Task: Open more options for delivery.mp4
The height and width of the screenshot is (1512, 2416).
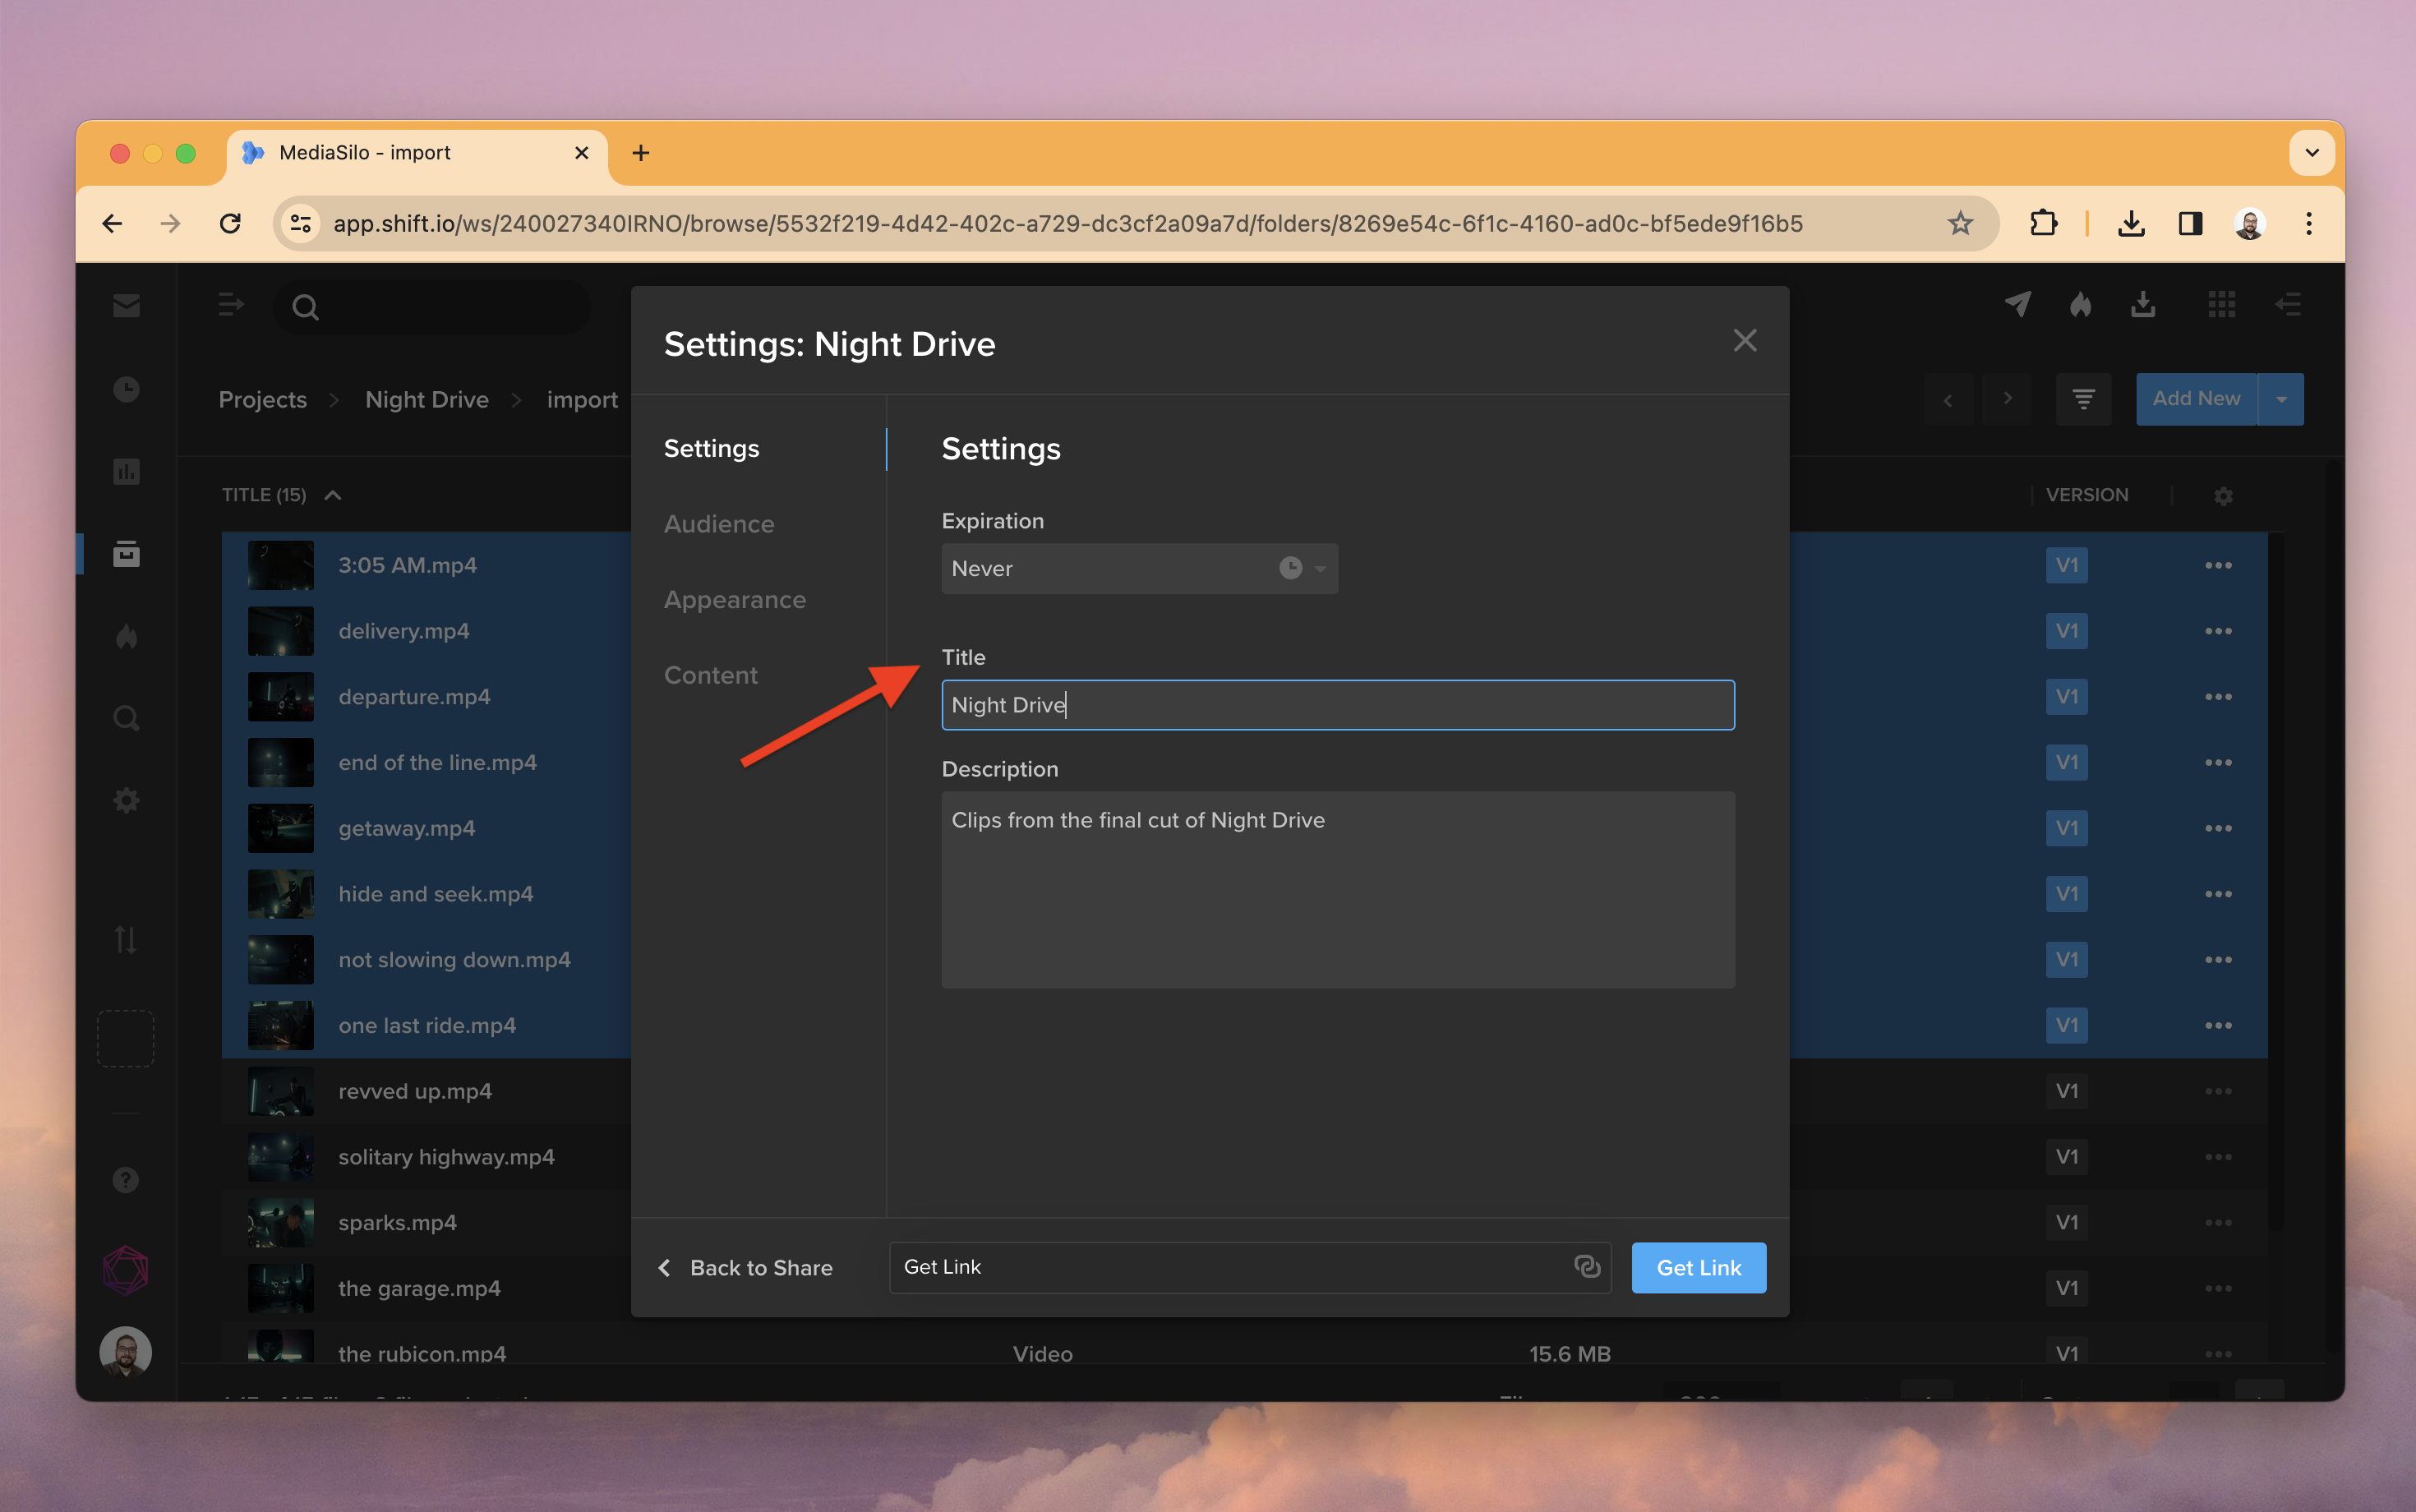Action: coord(2218,631)
